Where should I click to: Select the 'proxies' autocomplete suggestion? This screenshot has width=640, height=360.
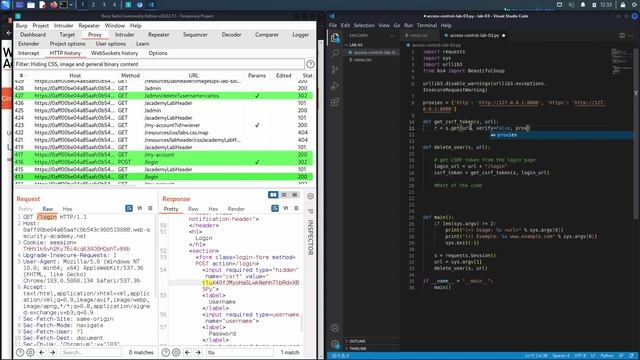[561, 135]
